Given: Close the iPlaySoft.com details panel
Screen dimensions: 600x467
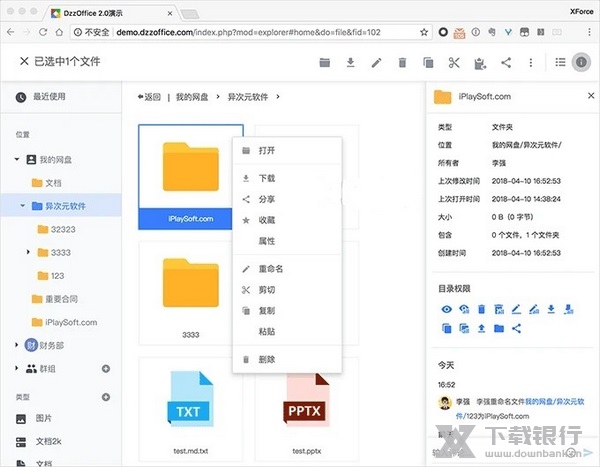Looking at the screenshot, I should (x=591, y=95).
